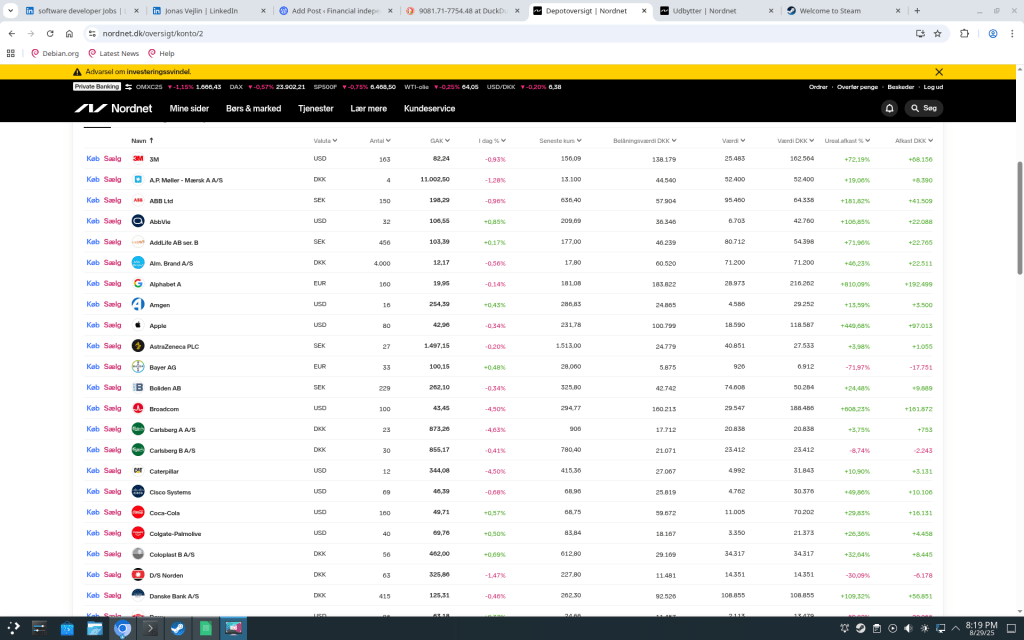Click Køb for the 3M stock
This screenshot has height=640, width=1024.
point(93,159)
